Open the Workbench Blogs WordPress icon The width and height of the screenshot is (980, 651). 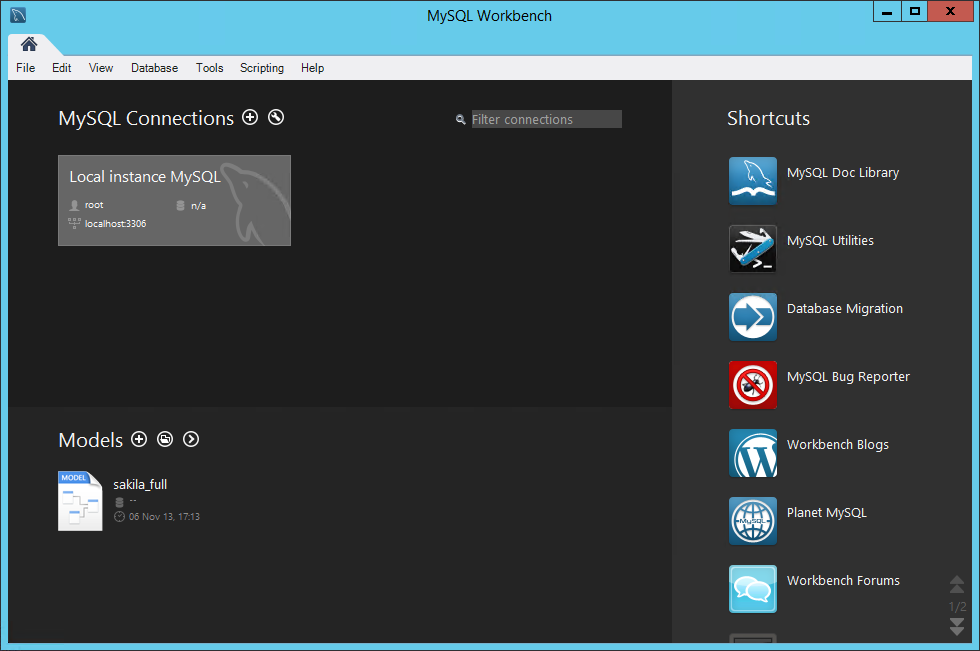[752, 453]
